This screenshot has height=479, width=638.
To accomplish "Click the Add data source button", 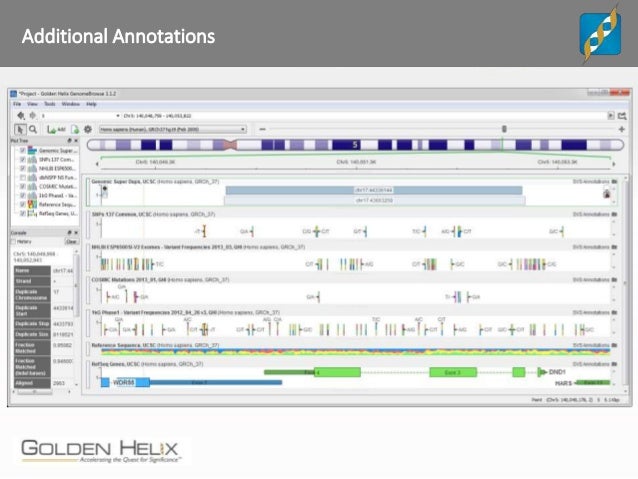I will click(x=56, y=129).
